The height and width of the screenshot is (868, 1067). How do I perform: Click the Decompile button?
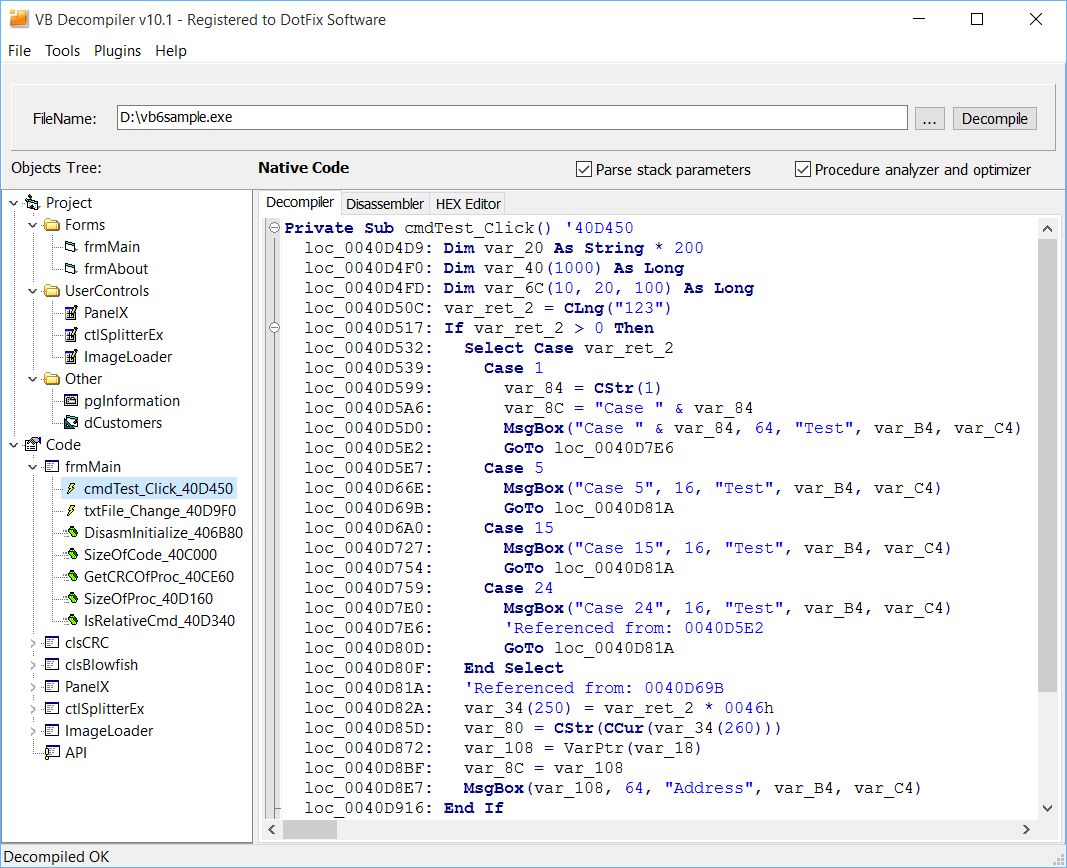(x=994, y=118)
